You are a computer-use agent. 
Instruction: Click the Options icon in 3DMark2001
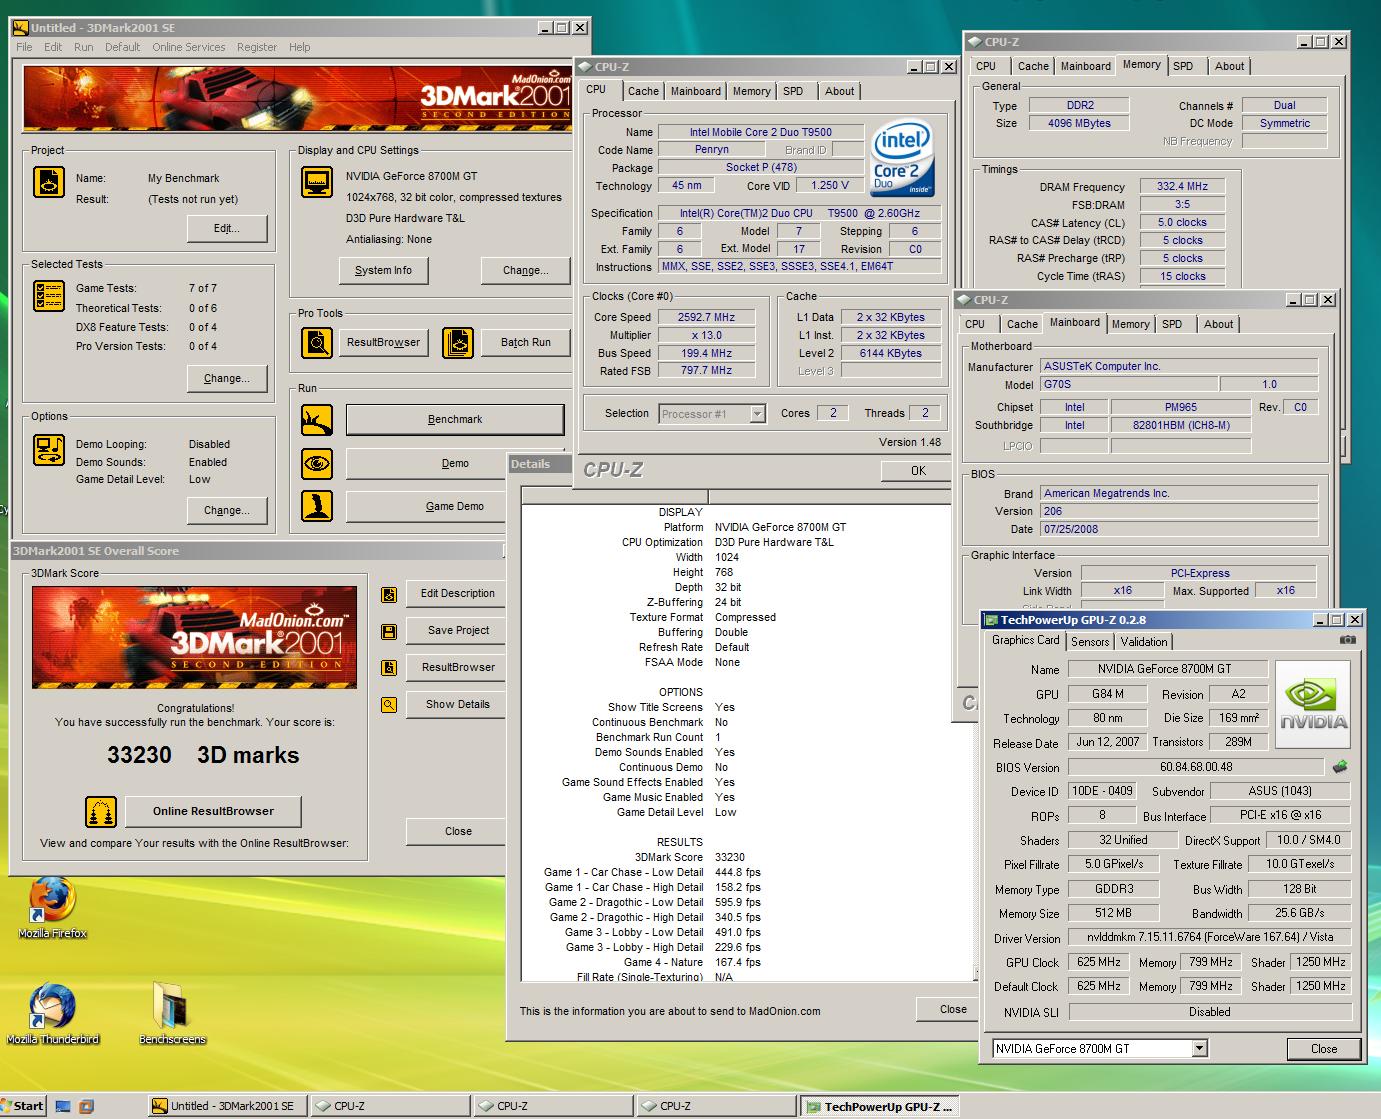pos(49,449)
